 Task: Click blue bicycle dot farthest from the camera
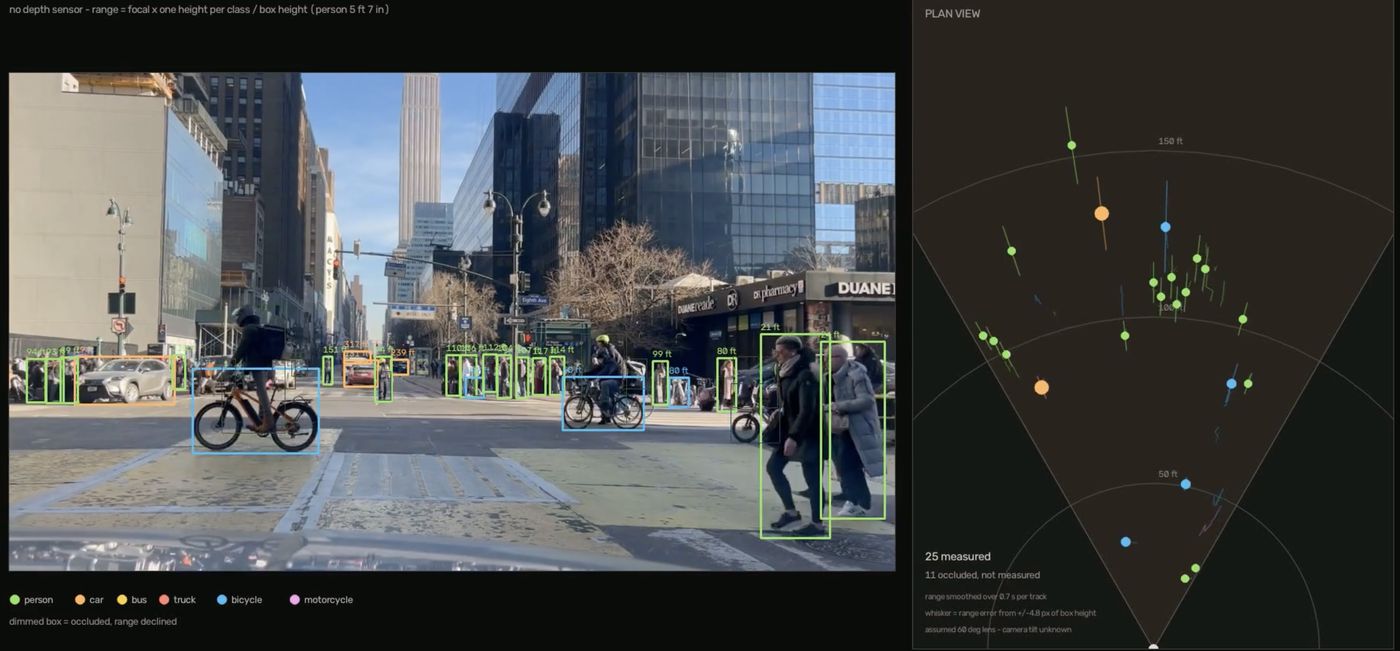(1165, 227)
